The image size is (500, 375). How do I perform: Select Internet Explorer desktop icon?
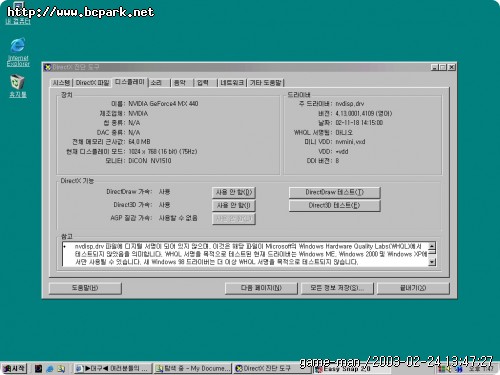[x=18, y=52]
